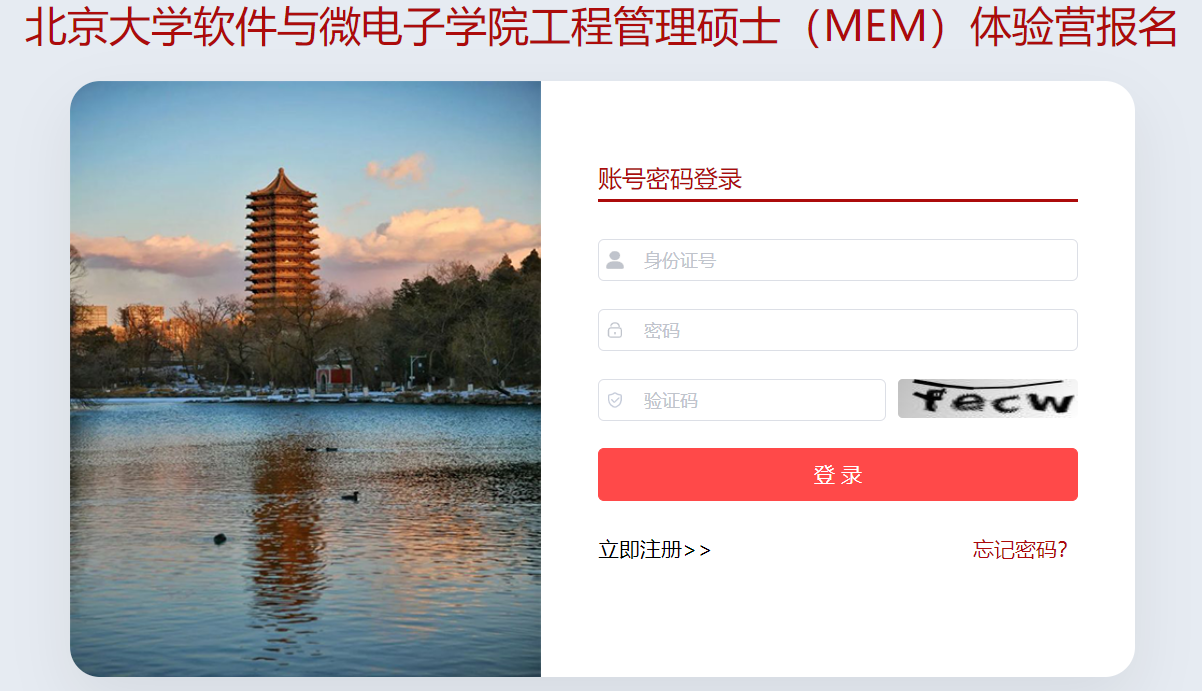Click the double arrows after 立即注册
This screenshot has width=1202, height=691.
click(698, 550)
